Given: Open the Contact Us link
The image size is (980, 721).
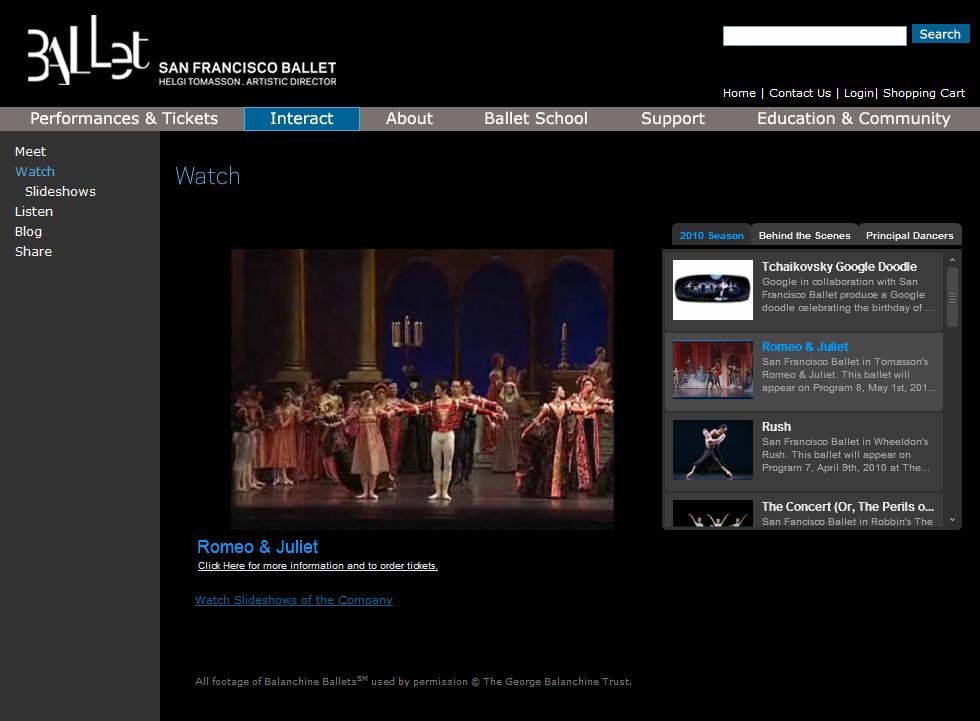Looking at the screenshot, I should pos(800,93).
